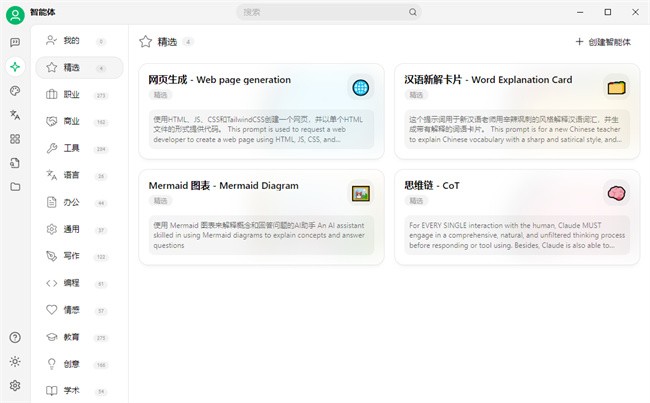Screen dimensions: 650x403
Task: Open the 学术 category
Action: pyautogui.click(x=79, y=391)
